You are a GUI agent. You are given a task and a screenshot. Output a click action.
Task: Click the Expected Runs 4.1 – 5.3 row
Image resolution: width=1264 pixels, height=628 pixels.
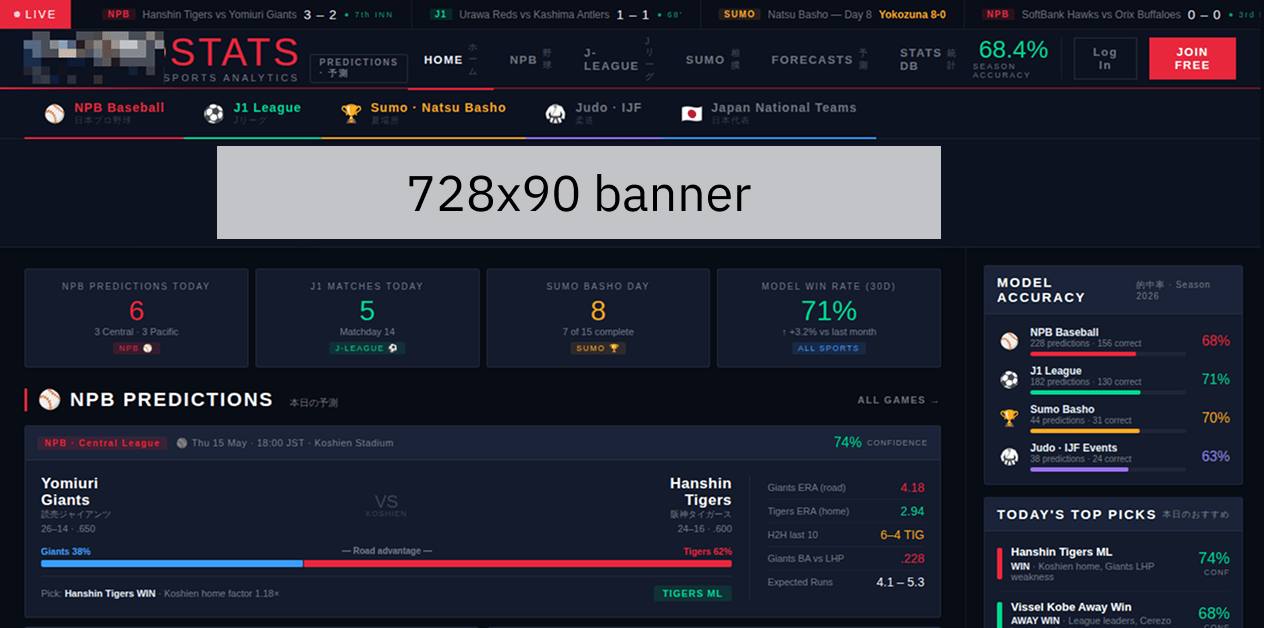846,582
